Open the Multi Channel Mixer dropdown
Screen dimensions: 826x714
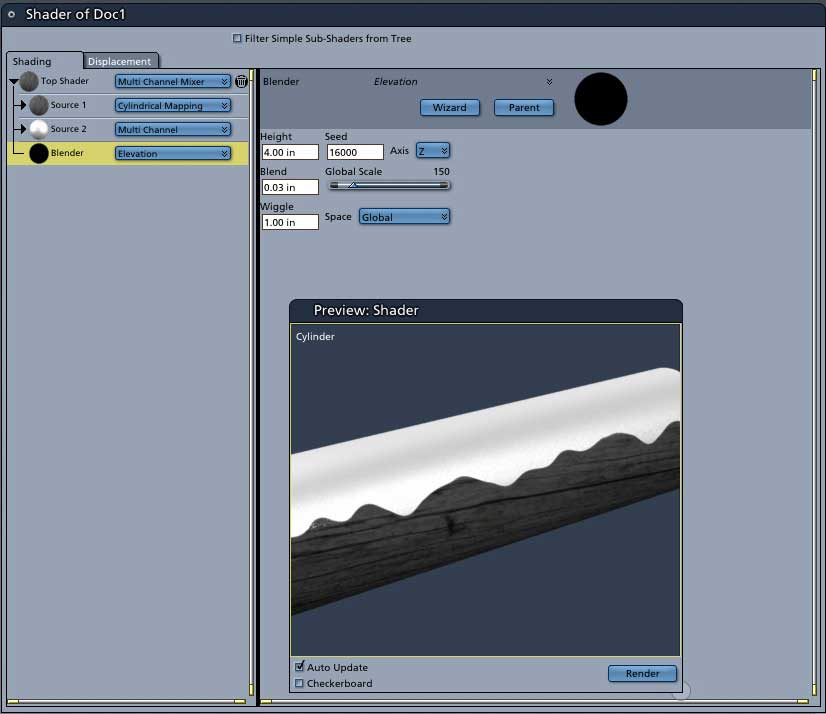coord(173,81)
